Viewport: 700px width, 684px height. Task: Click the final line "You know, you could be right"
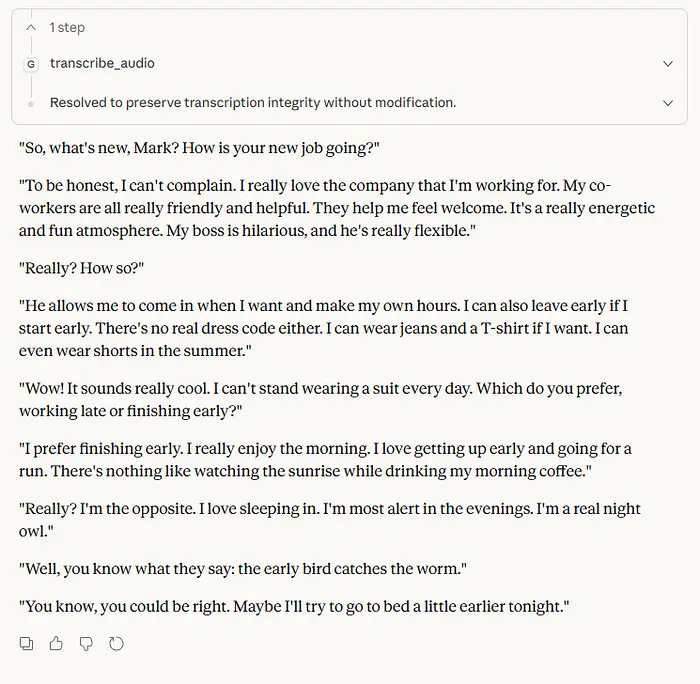tap(294, 606)
